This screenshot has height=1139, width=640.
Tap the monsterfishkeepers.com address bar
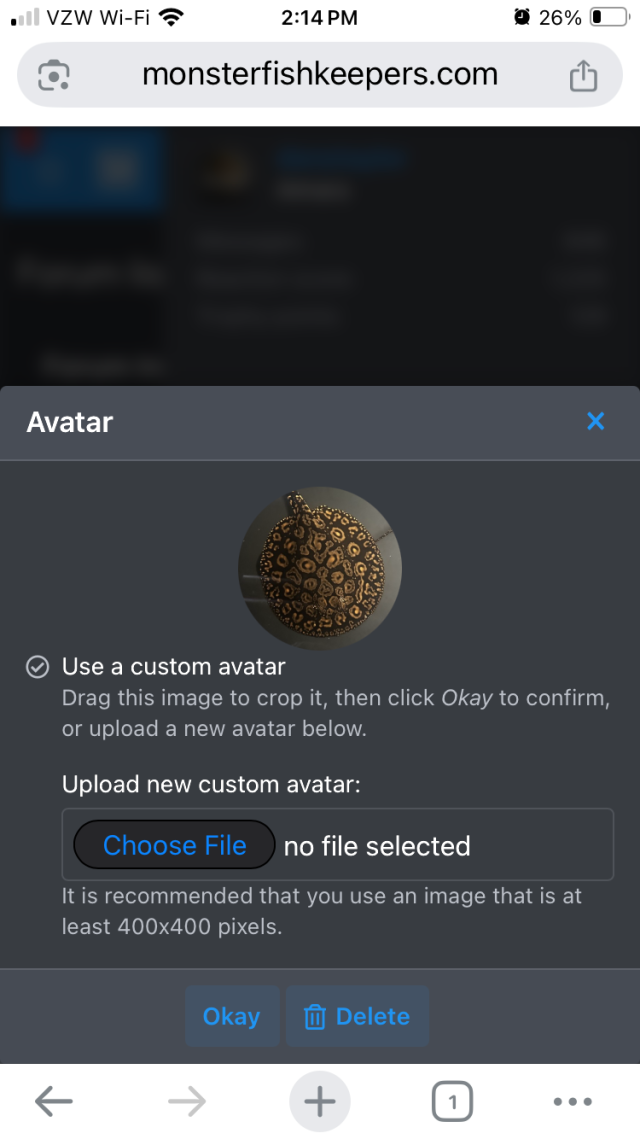tap(320, 75)
